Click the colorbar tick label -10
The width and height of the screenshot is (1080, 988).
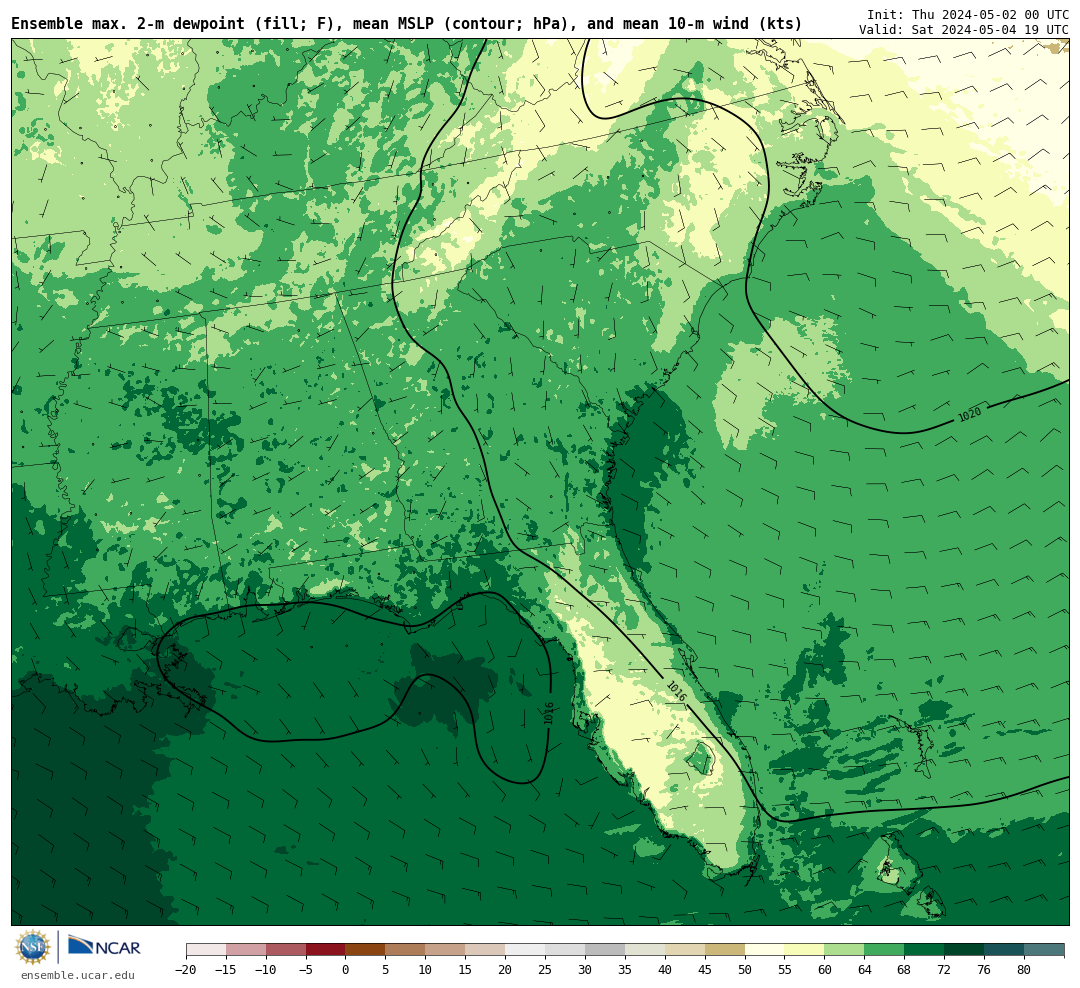click(266, 970)
